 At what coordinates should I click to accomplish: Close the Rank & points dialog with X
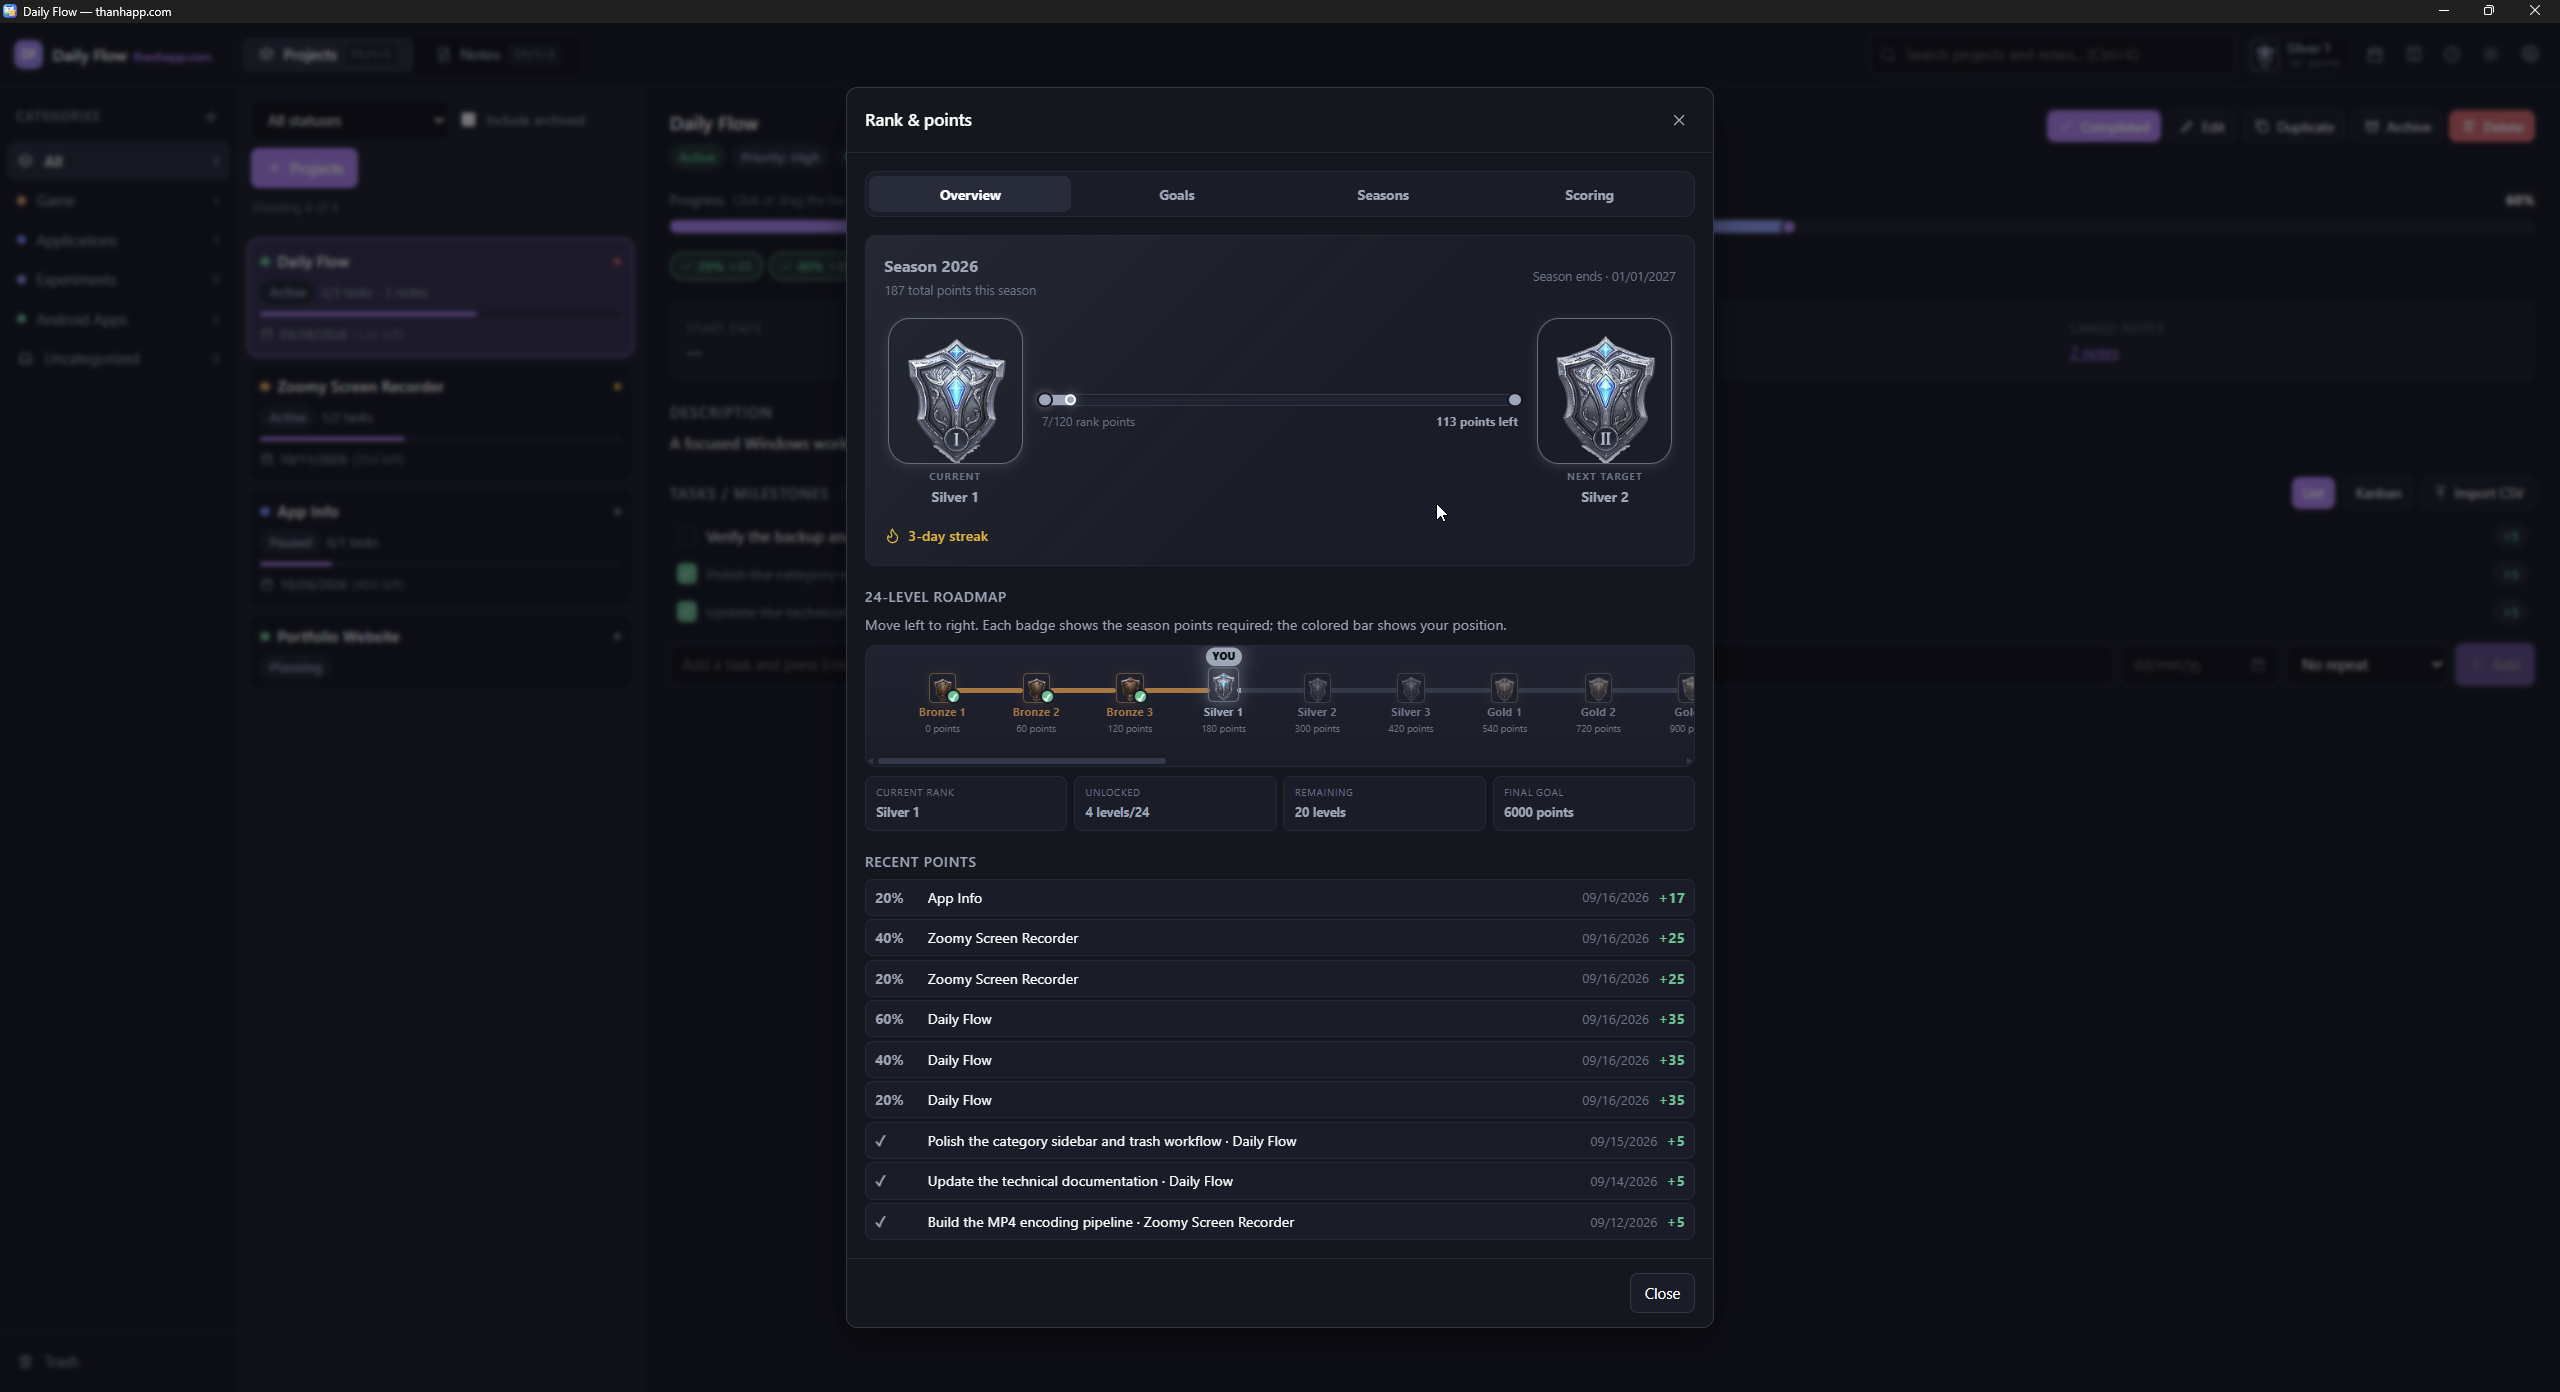point(1678,120)
